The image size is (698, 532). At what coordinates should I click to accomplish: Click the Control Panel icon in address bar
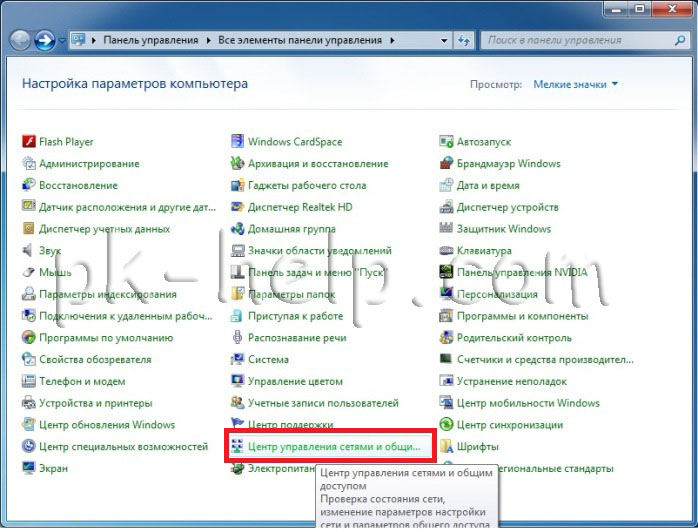click(x=79, y=40)
